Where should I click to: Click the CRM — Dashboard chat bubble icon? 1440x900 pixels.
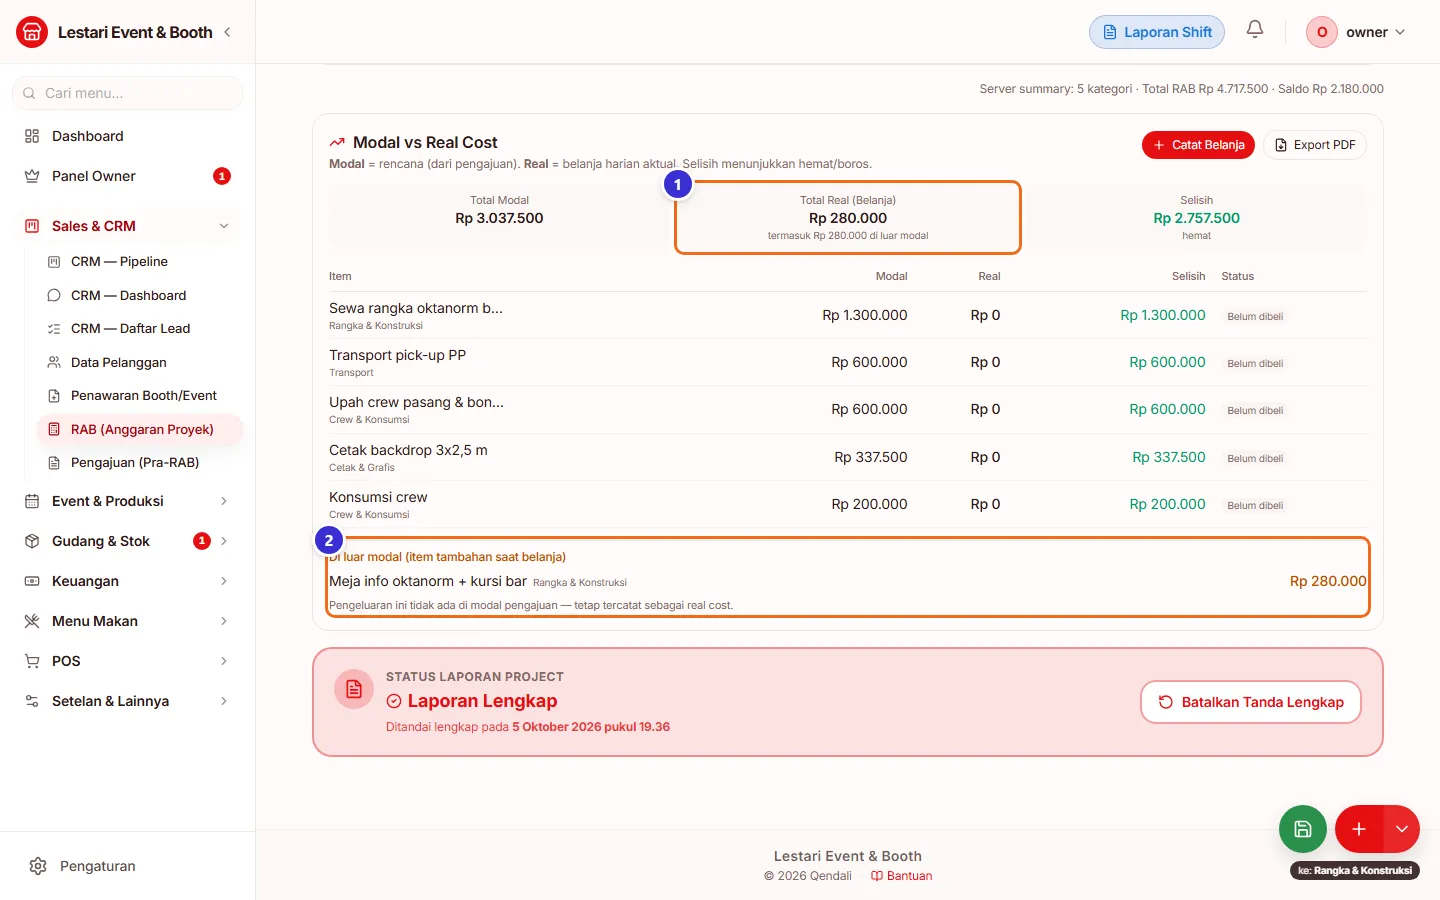pos(54,296)
